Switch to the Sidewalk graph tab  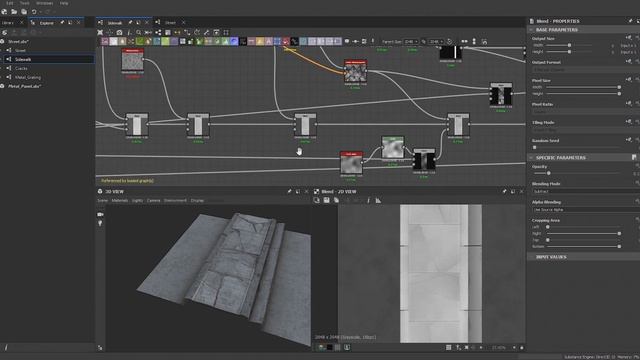tap(115, 23)
